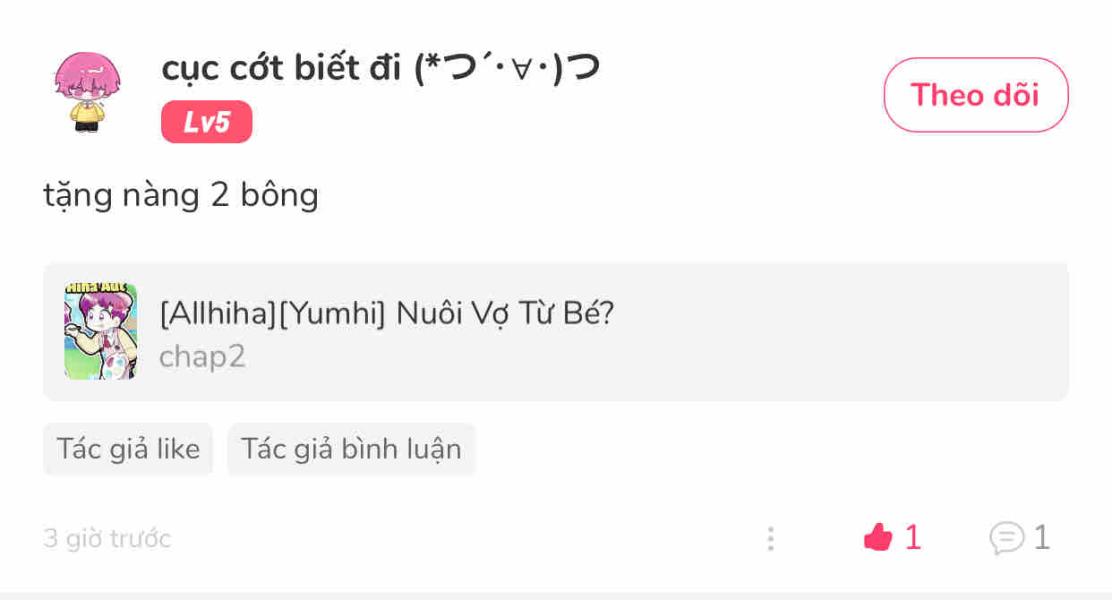Click the 3 giờ trước timestamp
Image resolution: width=1112 pixels, height=600 pixels.
pyautogui.click(x=107, y=538)
